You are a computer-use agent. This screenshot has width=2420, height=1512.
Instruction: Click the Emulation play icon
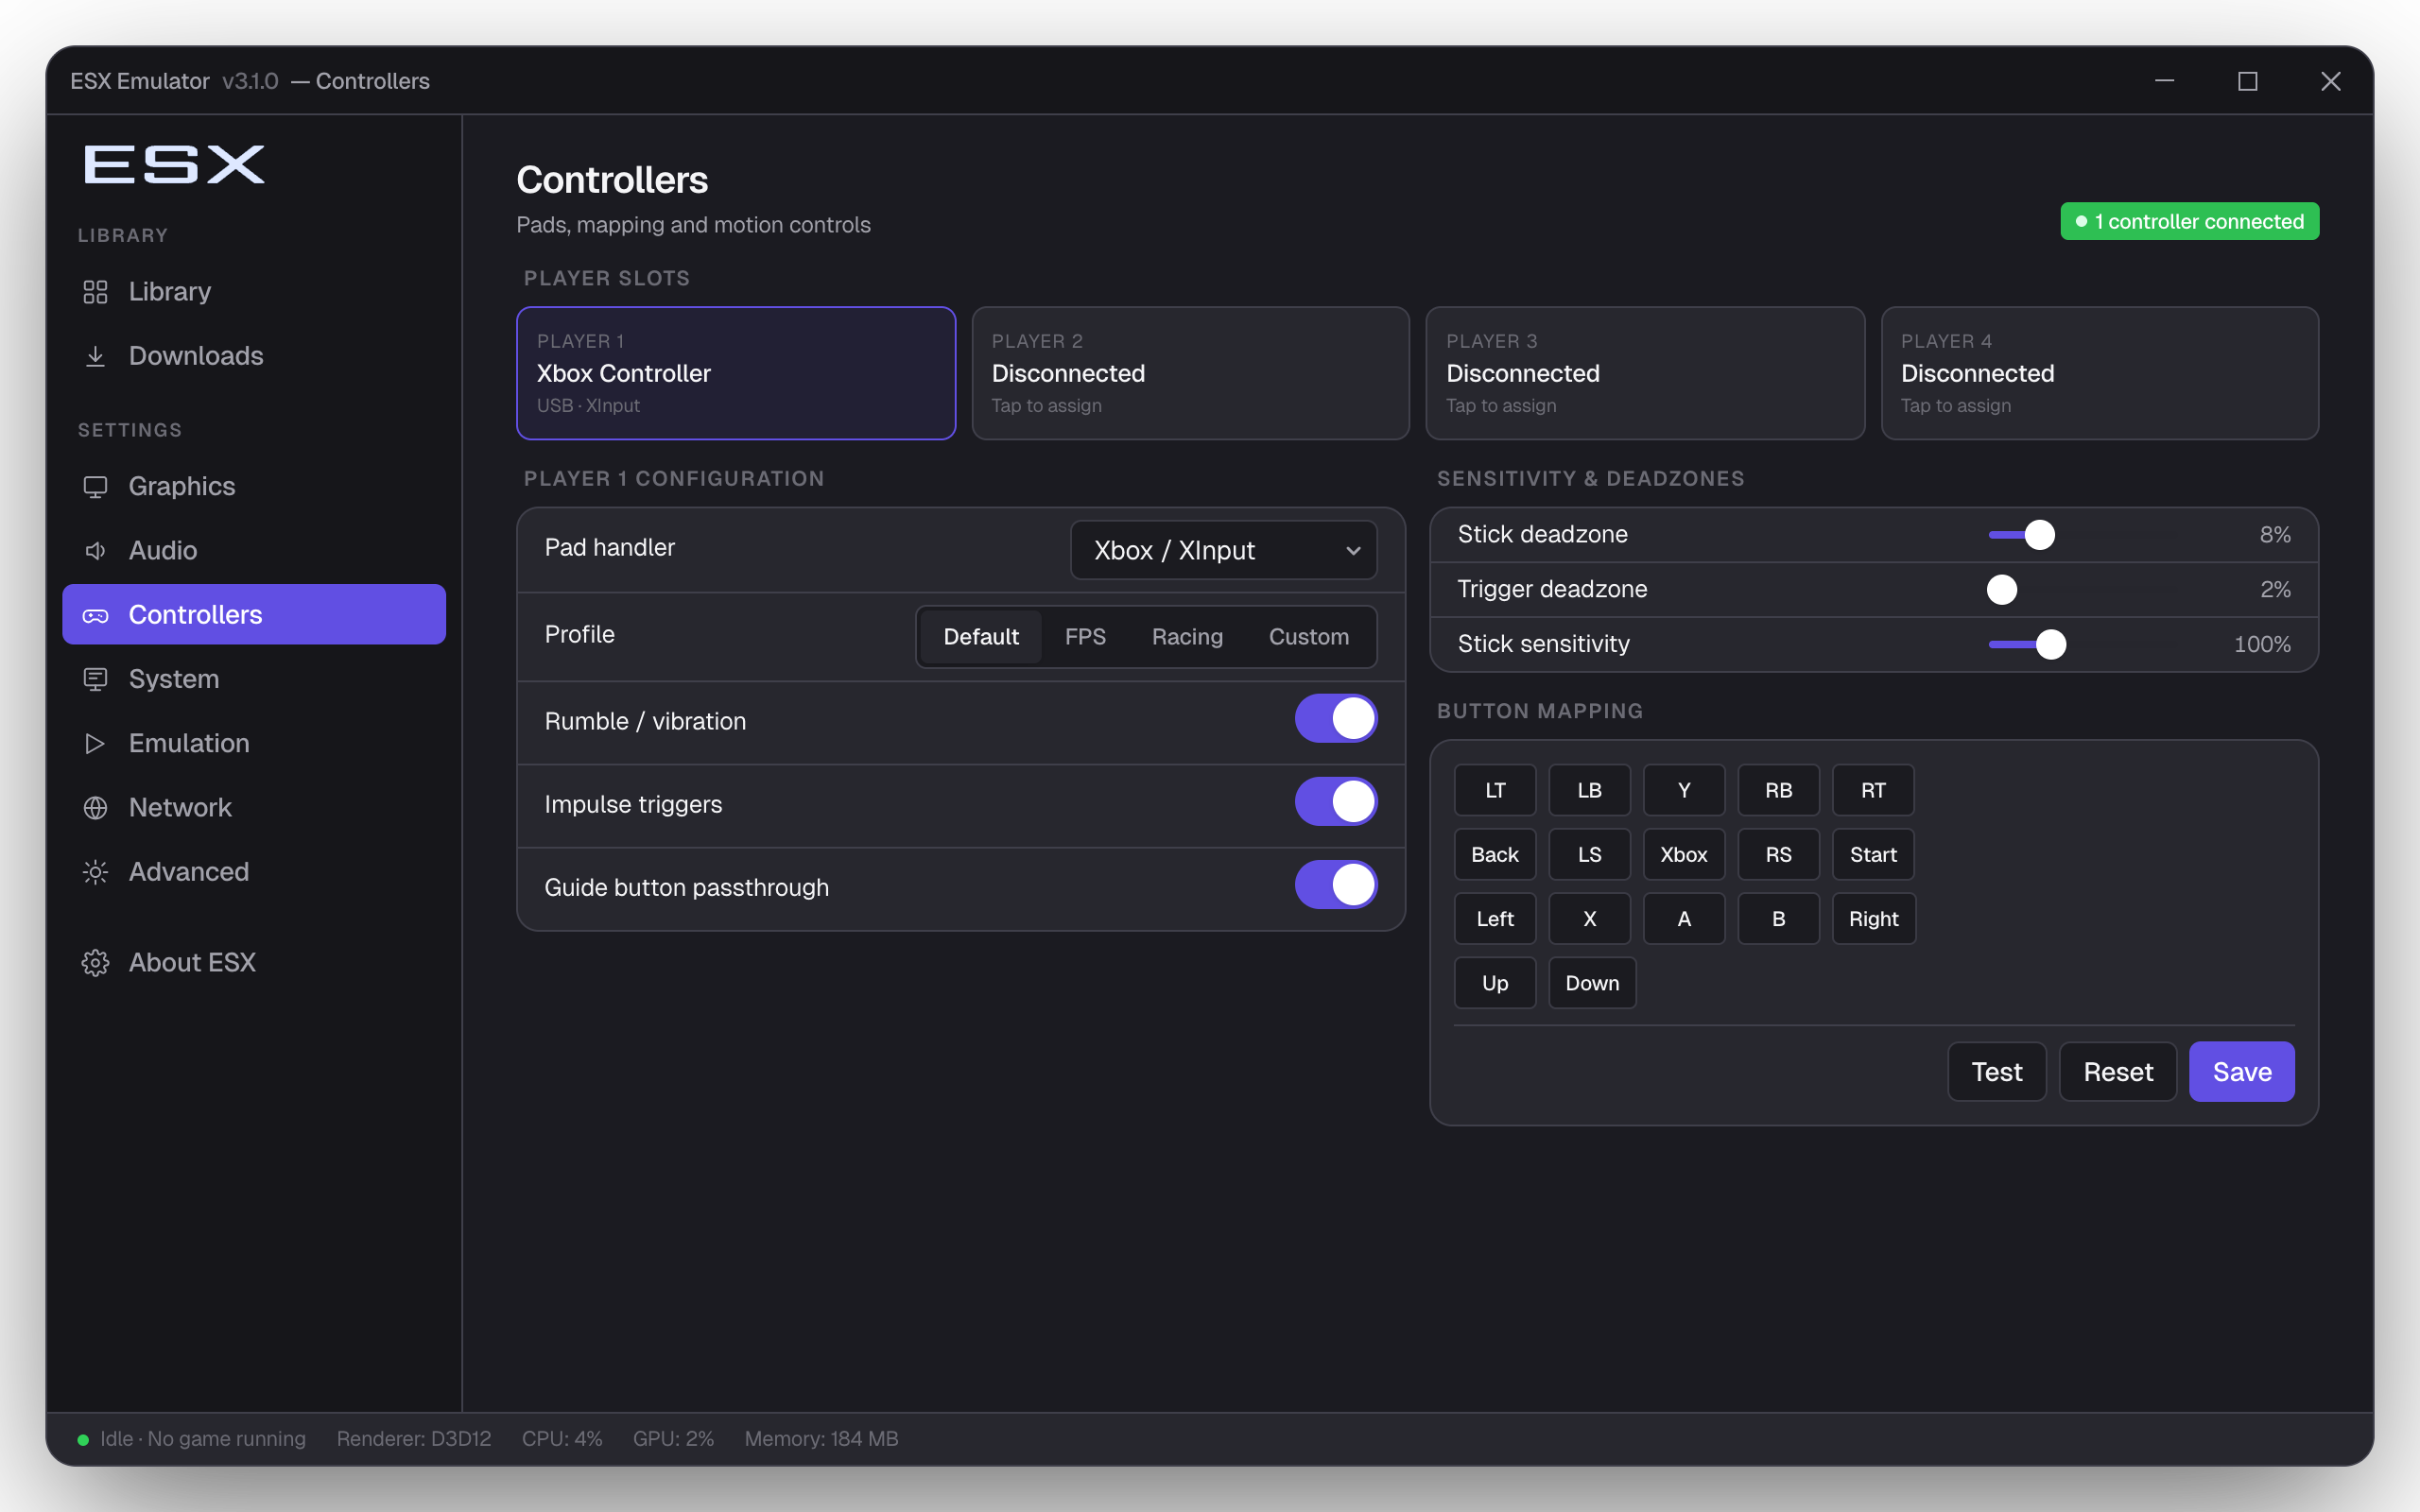click(x=95, y=743)
